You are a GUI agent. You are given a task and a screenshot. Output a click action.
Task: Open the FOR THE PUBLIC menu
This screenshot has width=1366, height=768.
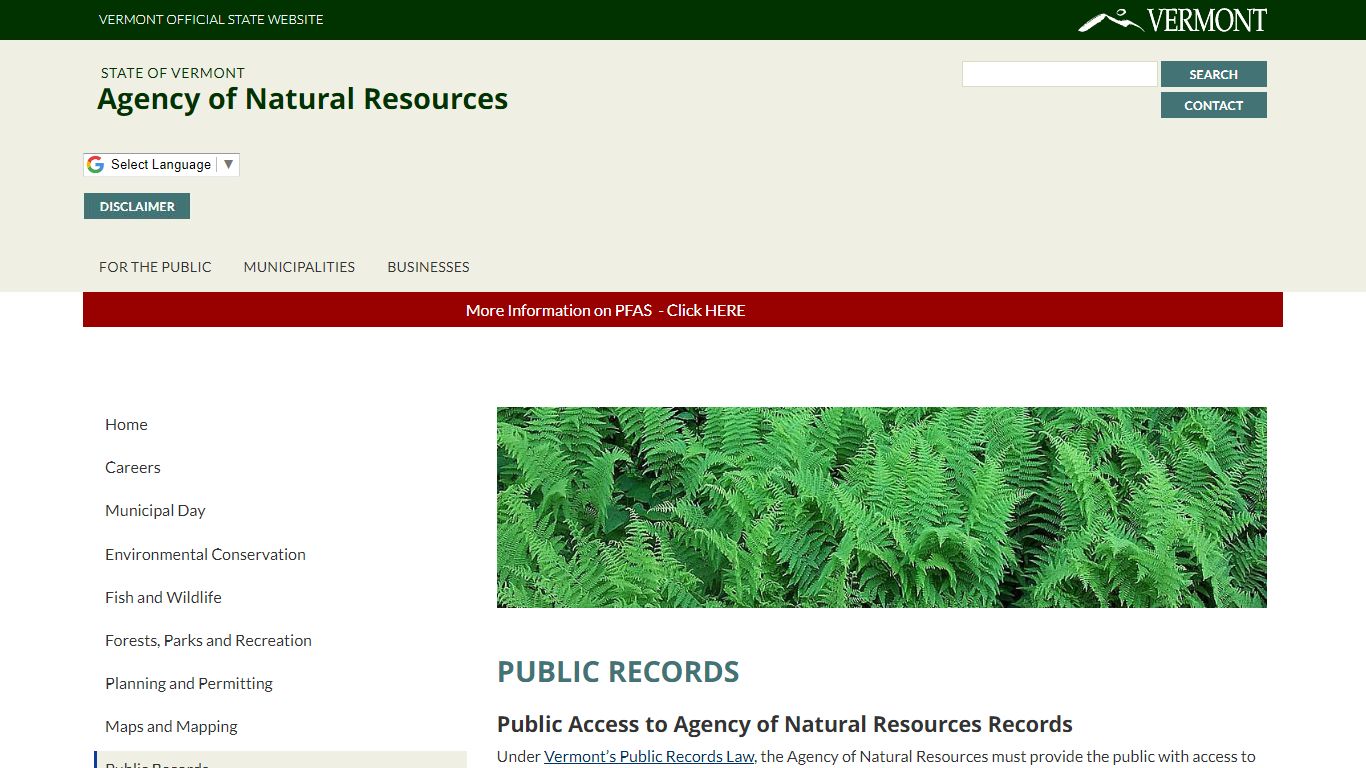(155, 267)
